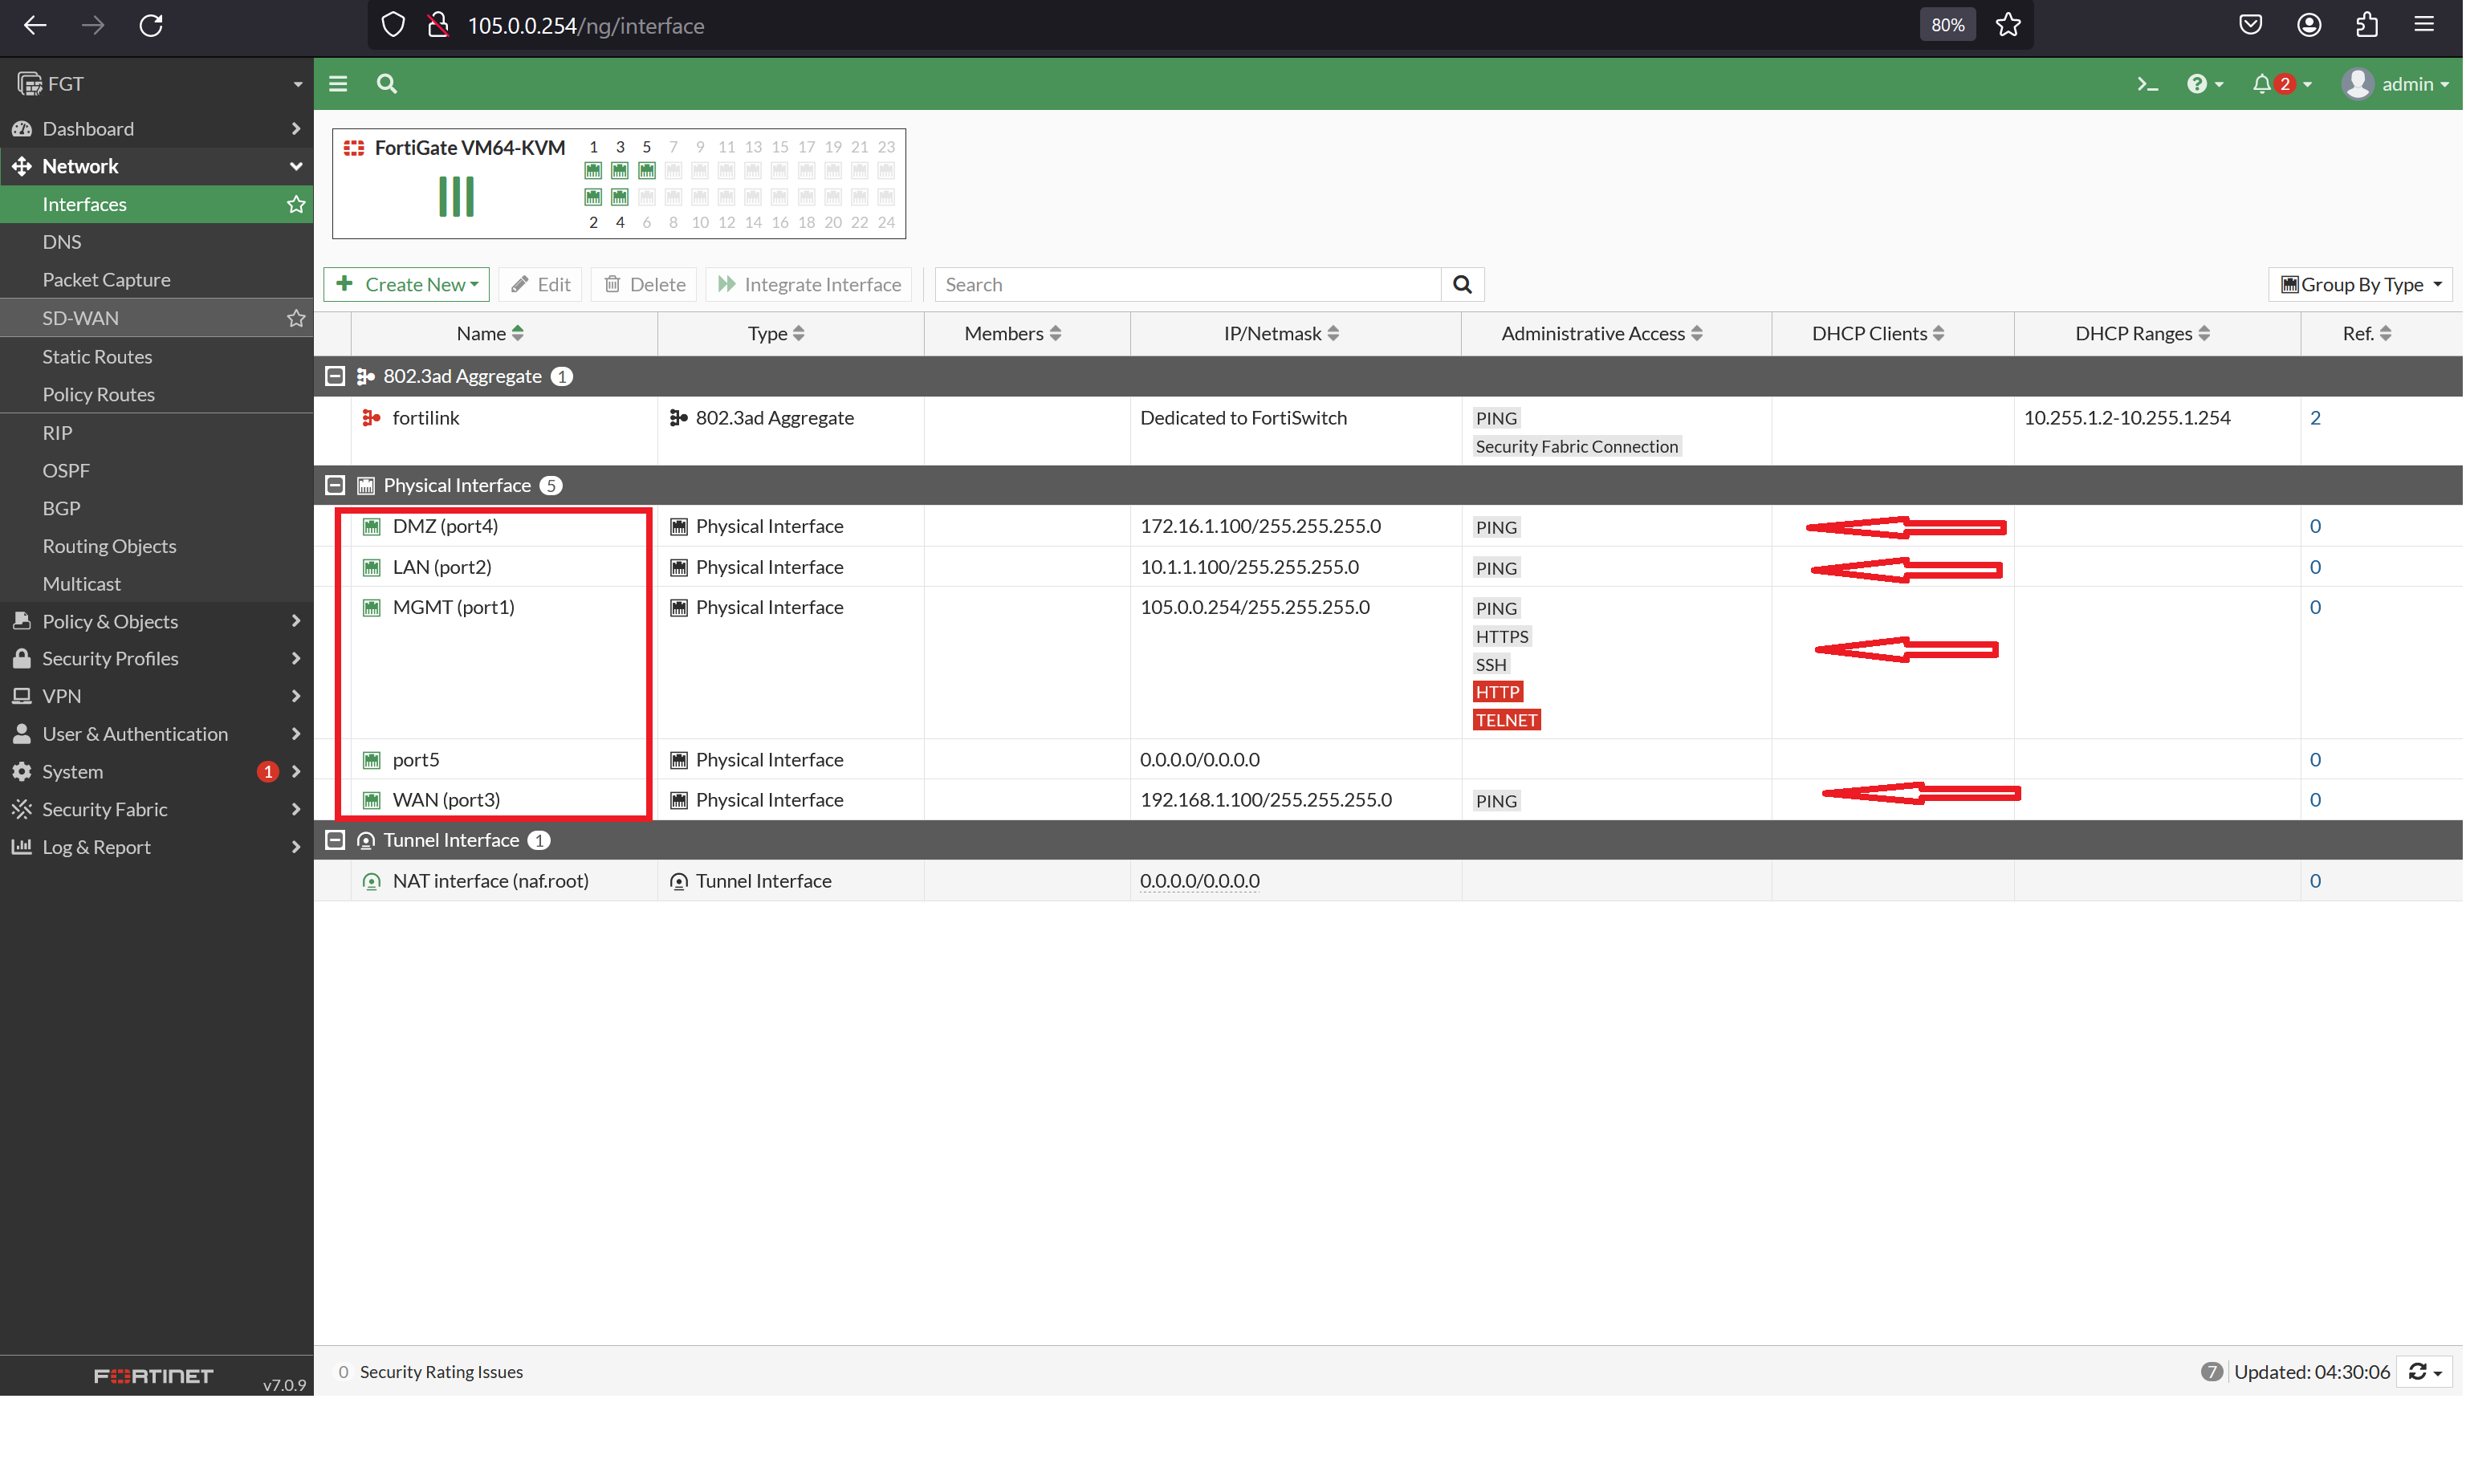Click the hamburger icon to collapse the sidebar
Viewport: 2466px width, 1484px height.
point(338,84)
